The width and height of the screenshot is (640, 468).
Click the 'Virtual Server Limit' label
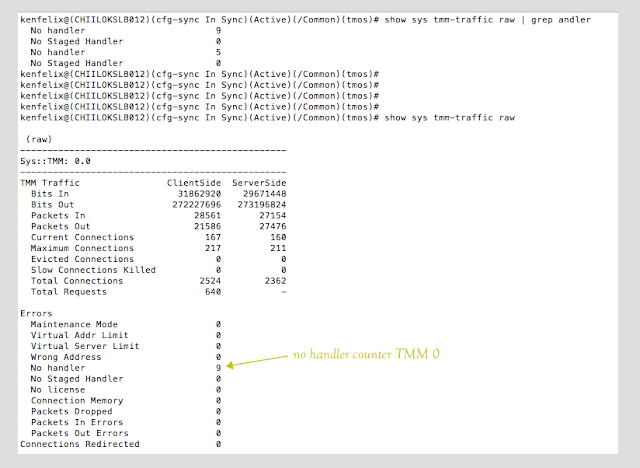click(85, 346)
